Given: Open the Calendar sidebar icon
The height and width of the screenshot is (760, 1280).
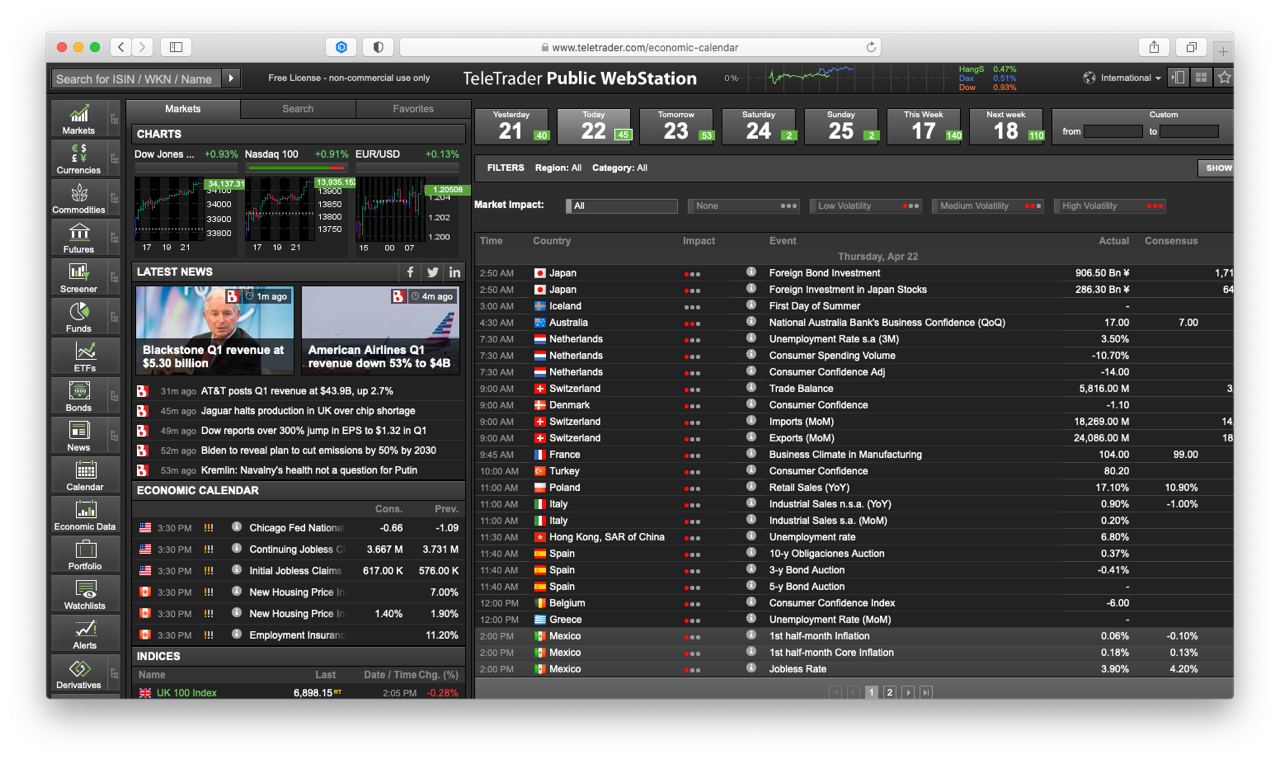Looking at the screenshot, I should point(85,475).
